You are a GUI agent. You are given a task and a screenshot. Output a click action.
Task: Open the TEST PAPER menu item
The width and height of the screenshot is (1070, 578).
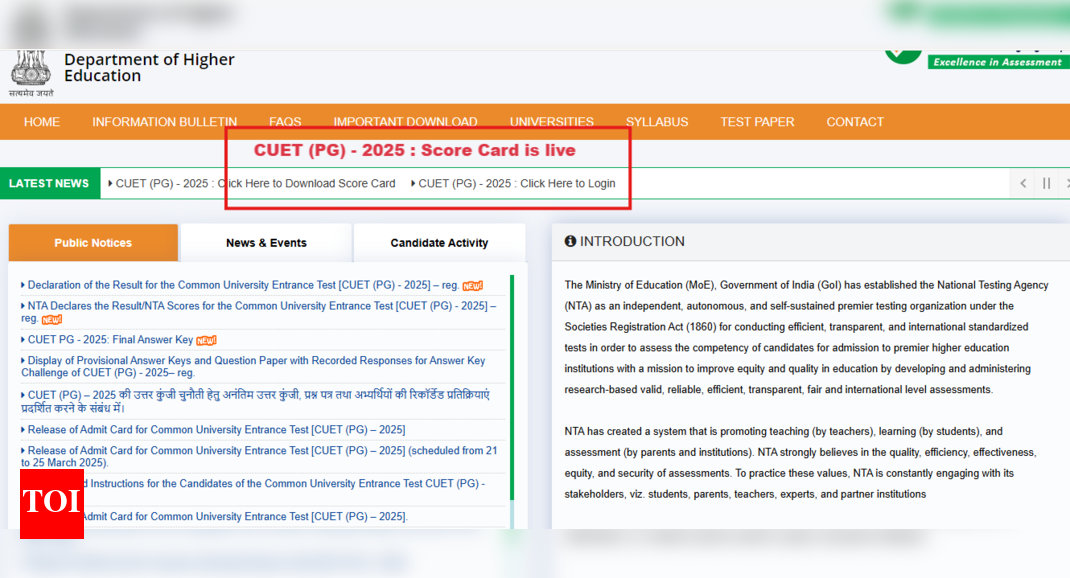tap(757, 122)
